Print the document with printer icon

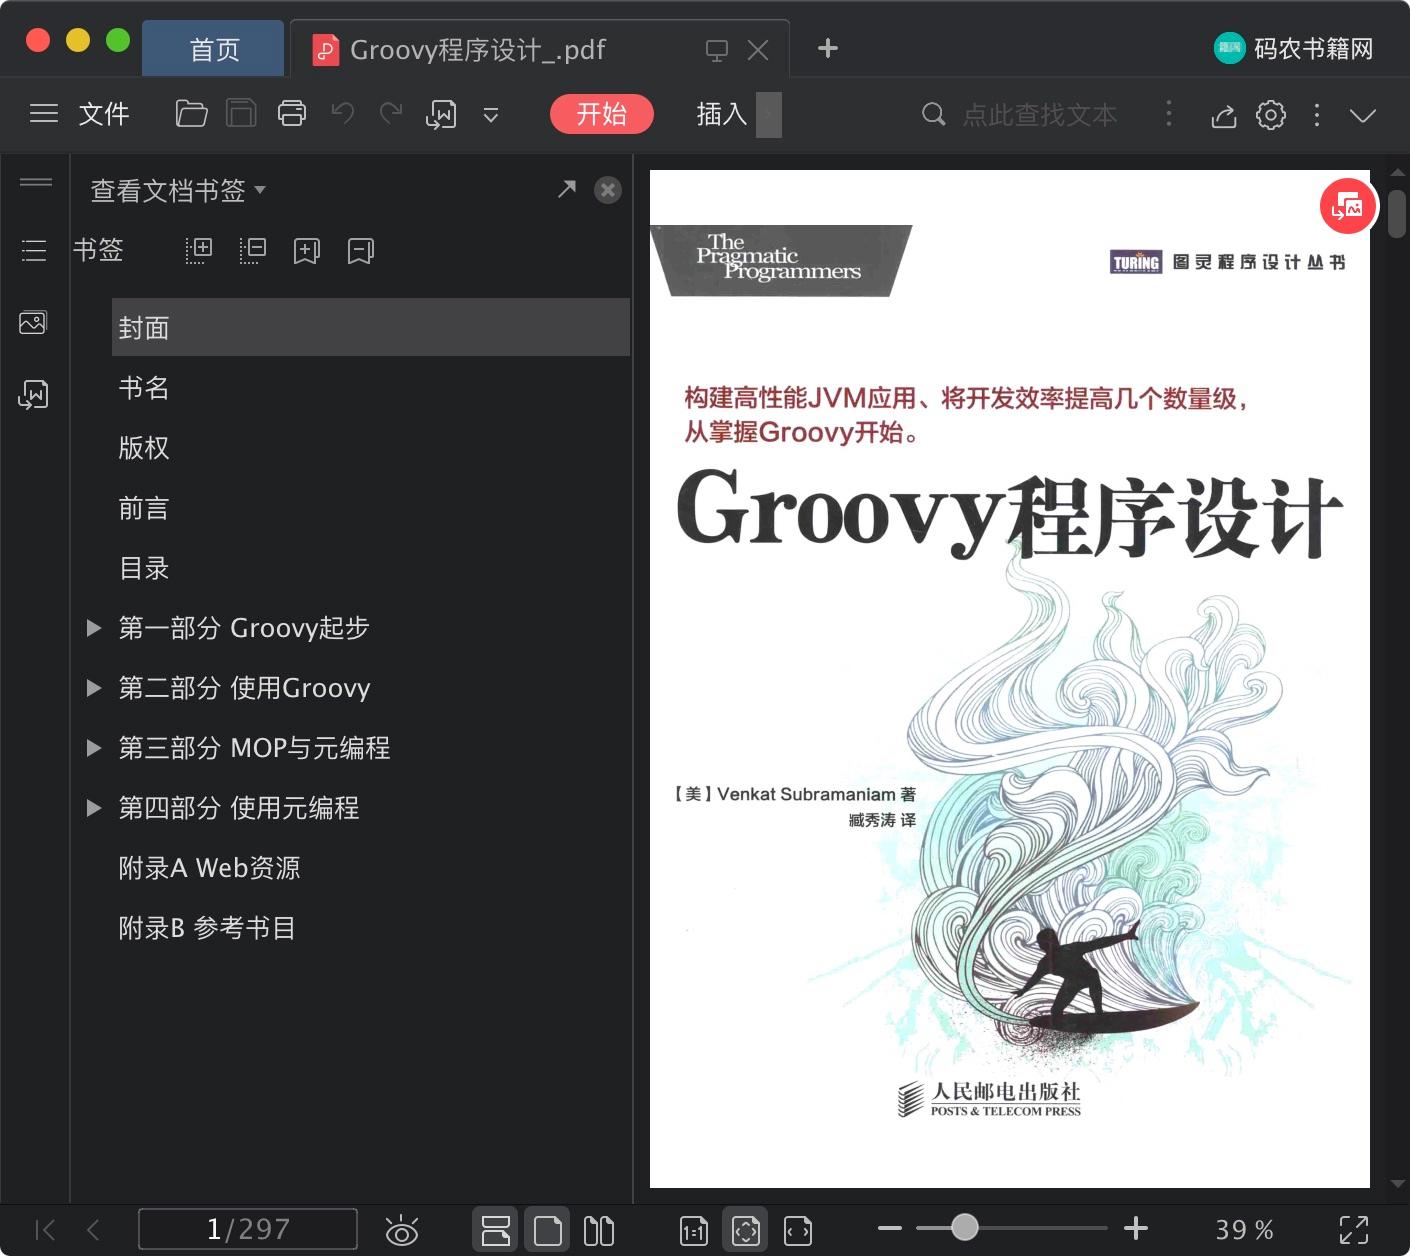292,114
